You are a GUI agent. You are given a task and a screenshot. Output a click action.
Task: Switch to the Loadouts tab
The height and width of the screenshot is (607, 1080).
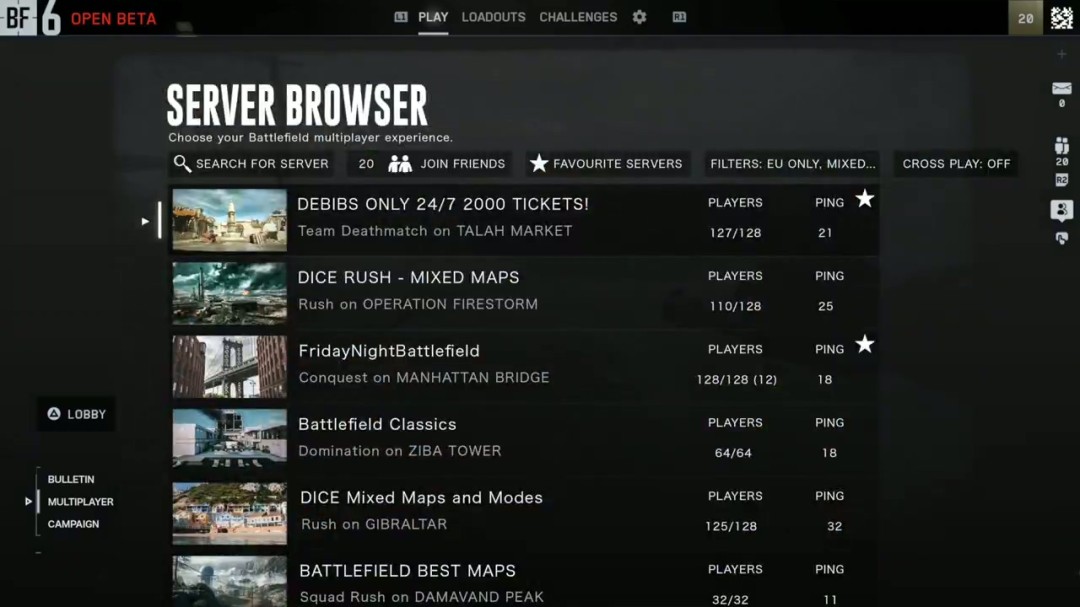pos(493,17)
